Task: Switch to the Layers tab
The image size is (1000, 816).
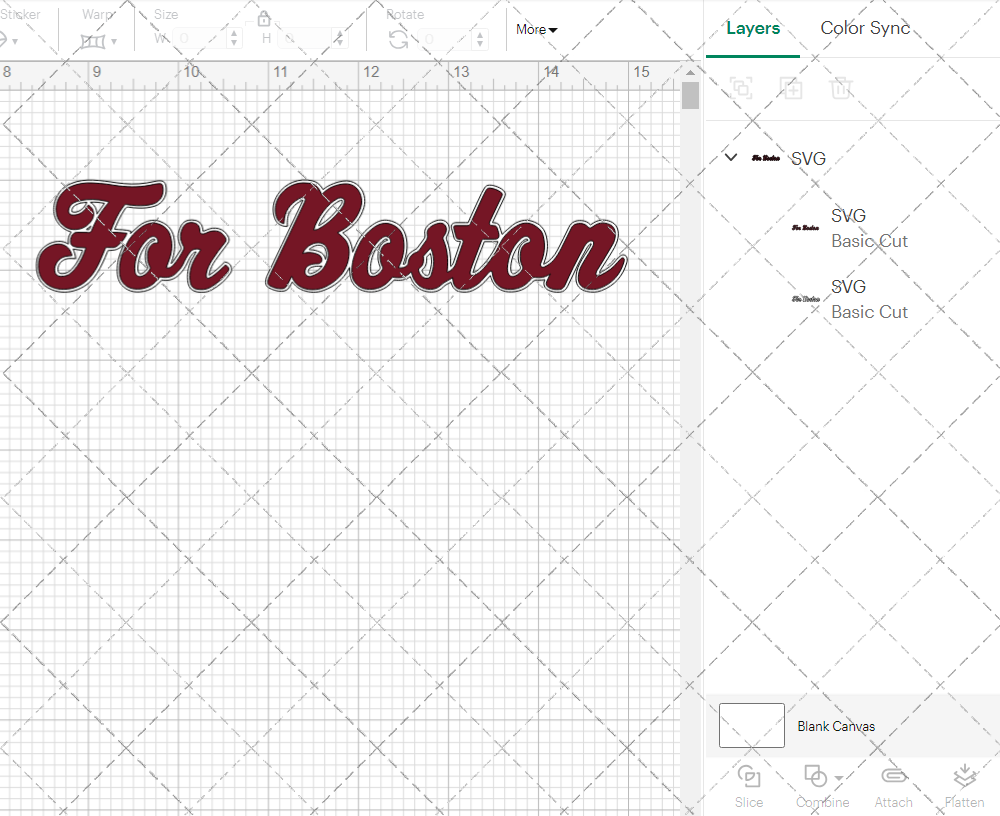Action: [753, 28]
